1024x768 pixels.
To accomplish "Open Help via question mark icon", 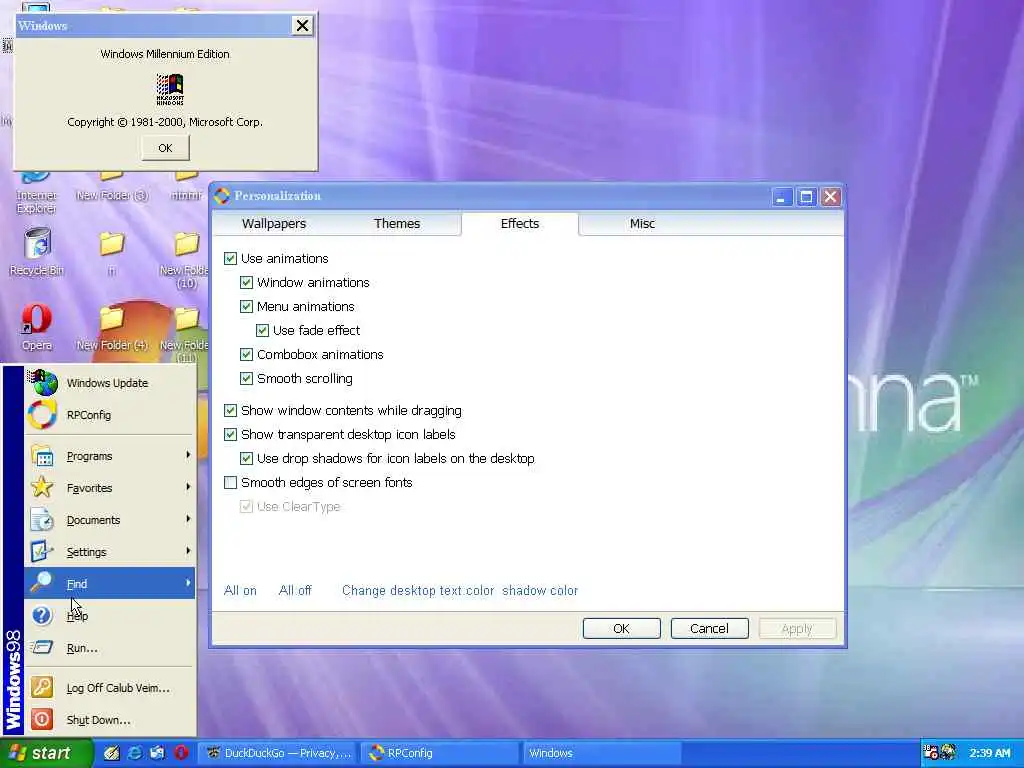I will [x=42, y=615].
